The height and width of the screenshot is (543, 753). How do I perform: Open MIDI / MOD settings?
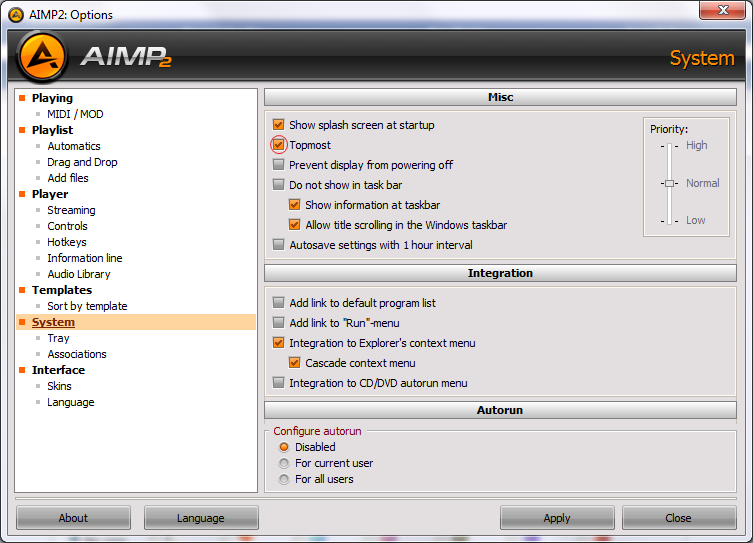(75, 114)
